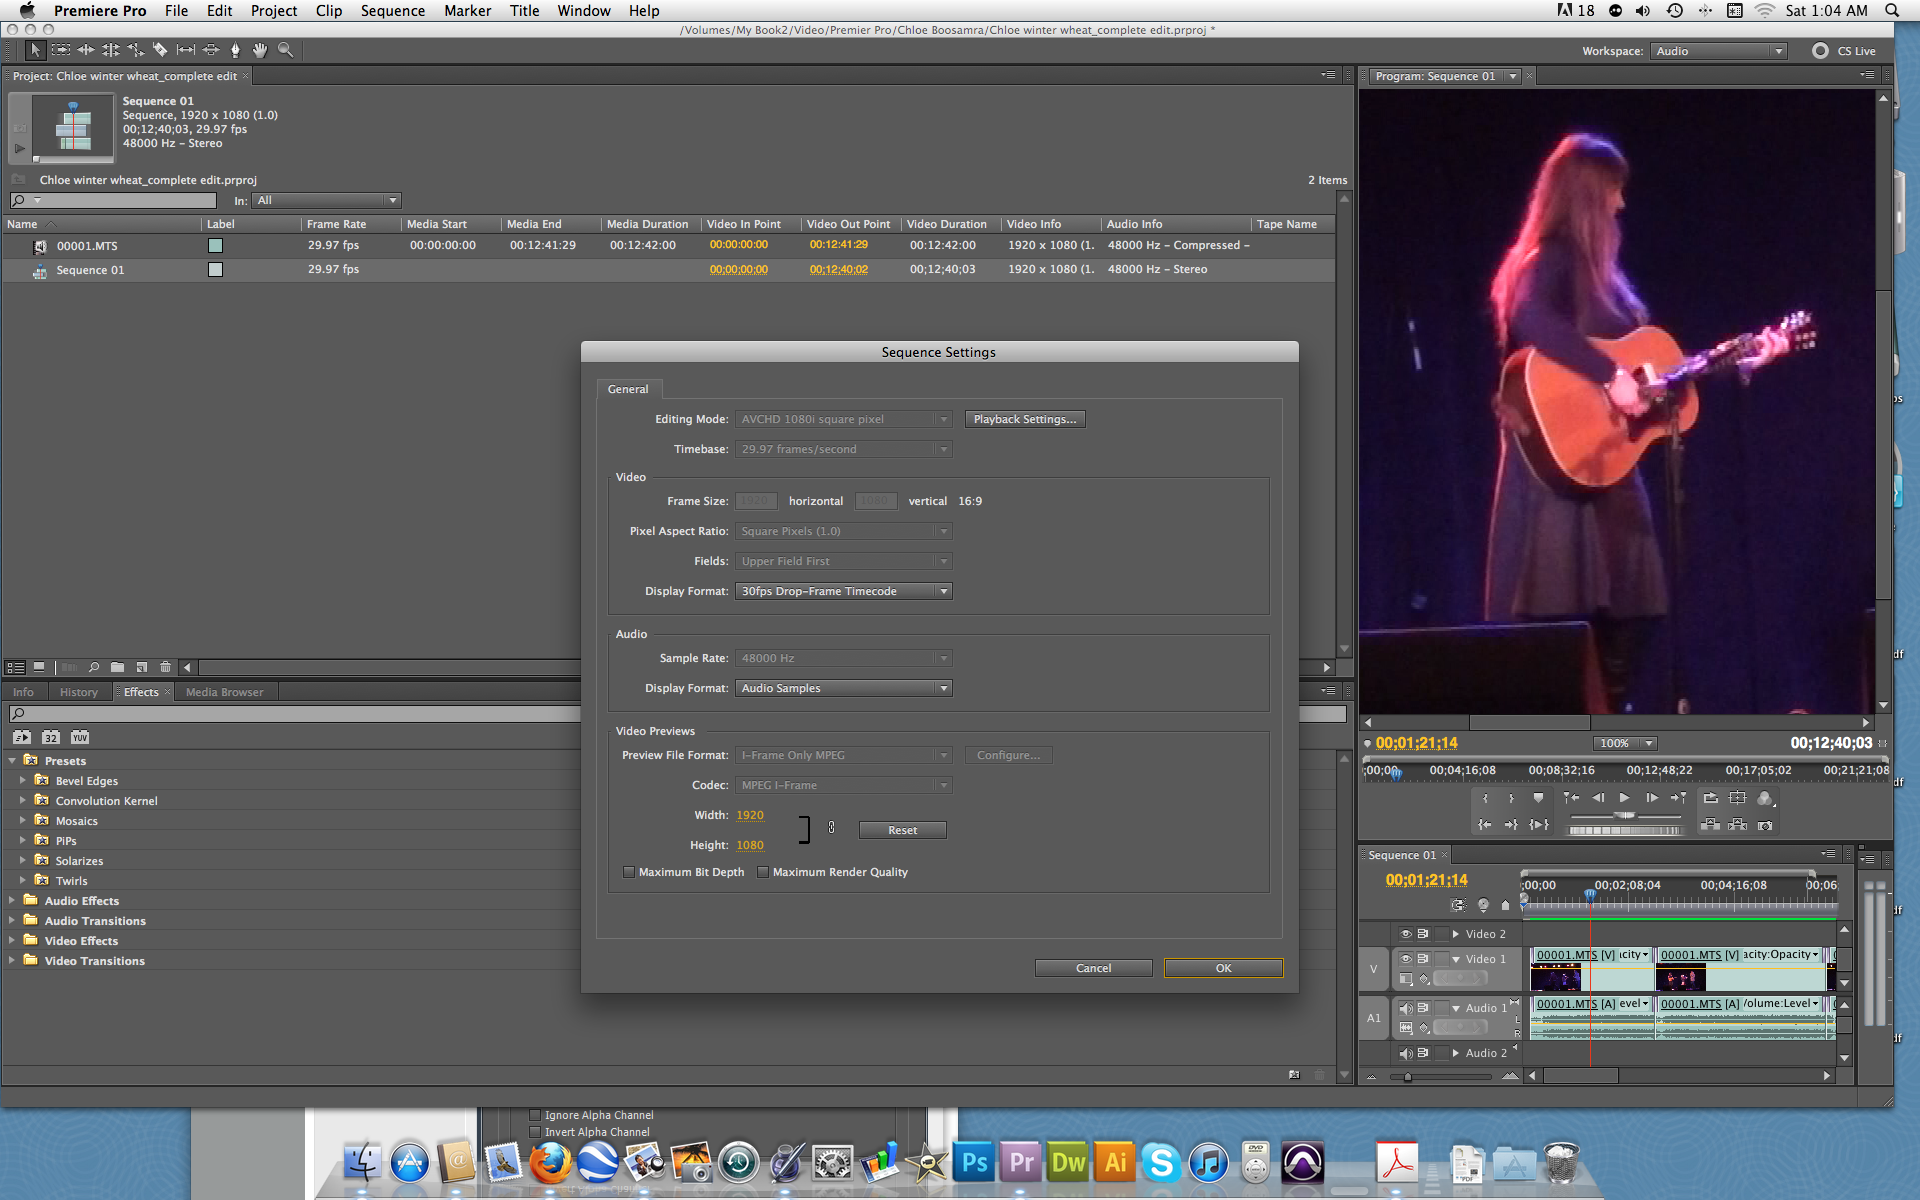Open the Program monitor 100% zoom dropdown
The width and height of the screenshot is (1920, 1200).
point(1624,743)
